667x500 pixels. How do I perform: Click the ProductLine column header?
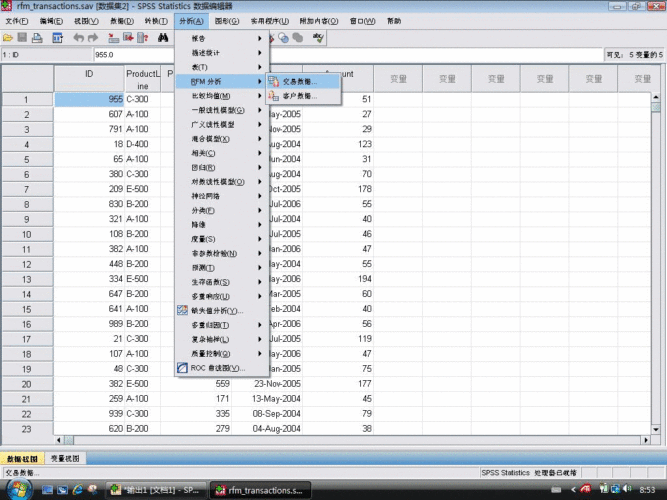[143, 79]
